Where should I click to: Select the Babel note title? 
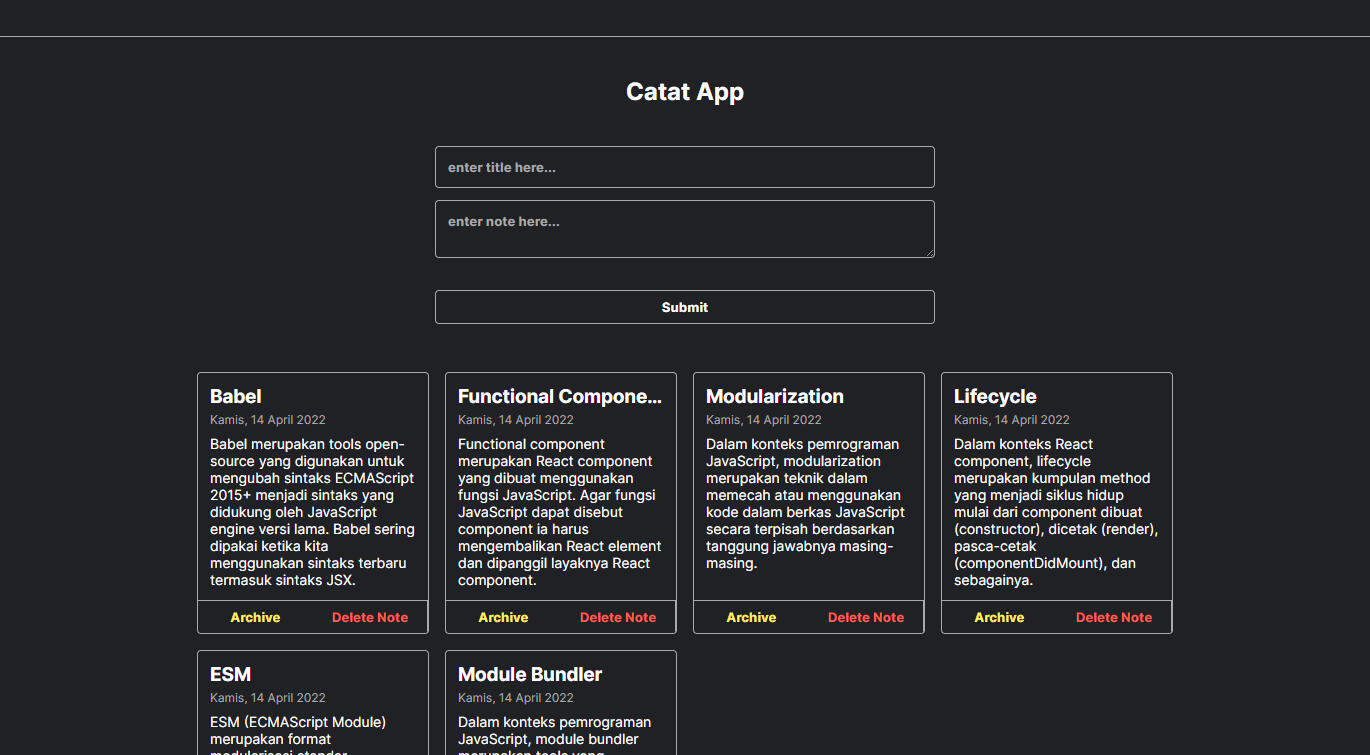click(236, 396)
